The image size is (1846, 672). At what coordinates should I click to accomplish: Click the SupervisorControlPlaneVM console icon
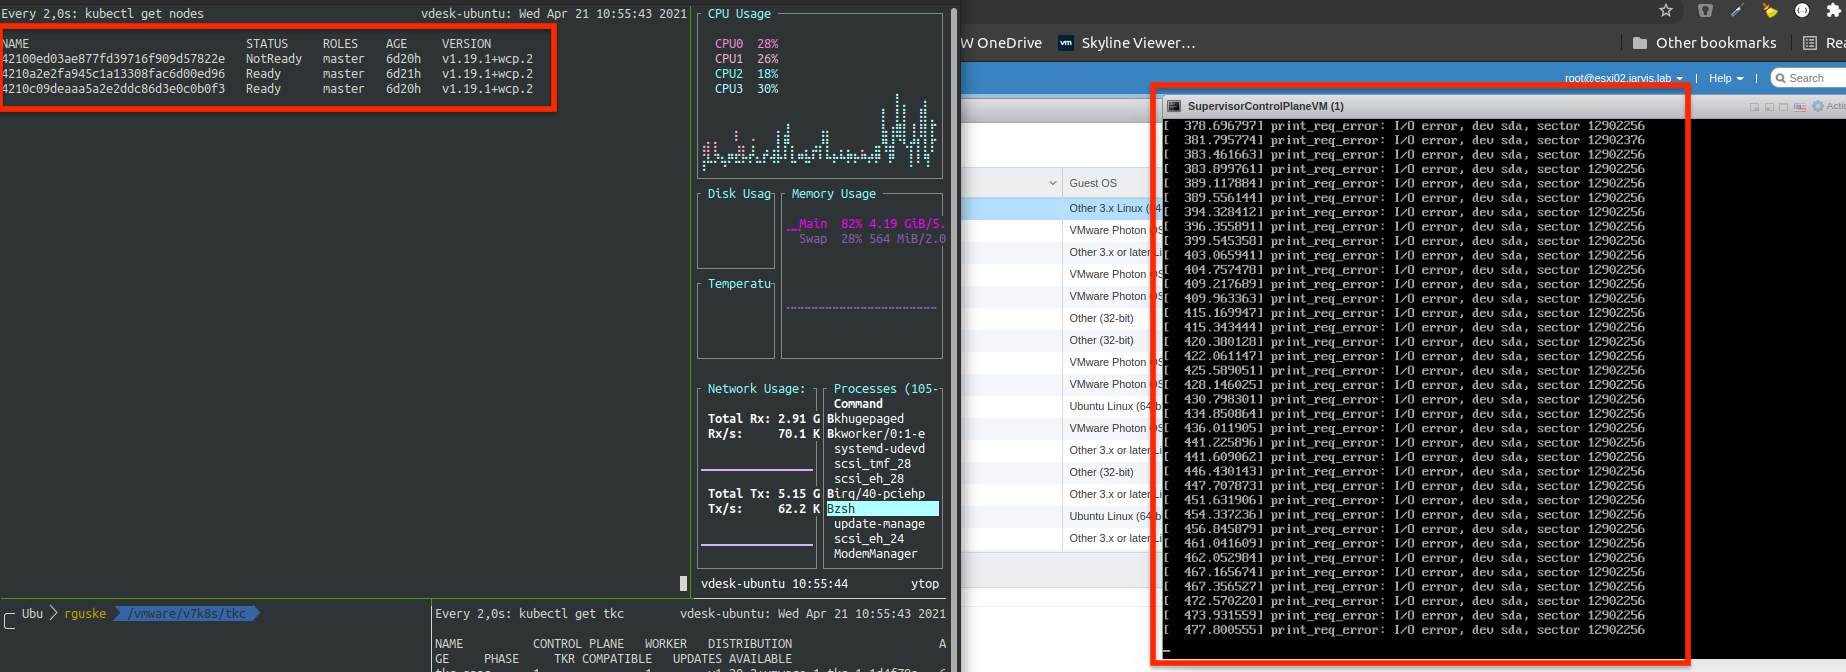pyautogui.click(x=1175, y=106)
